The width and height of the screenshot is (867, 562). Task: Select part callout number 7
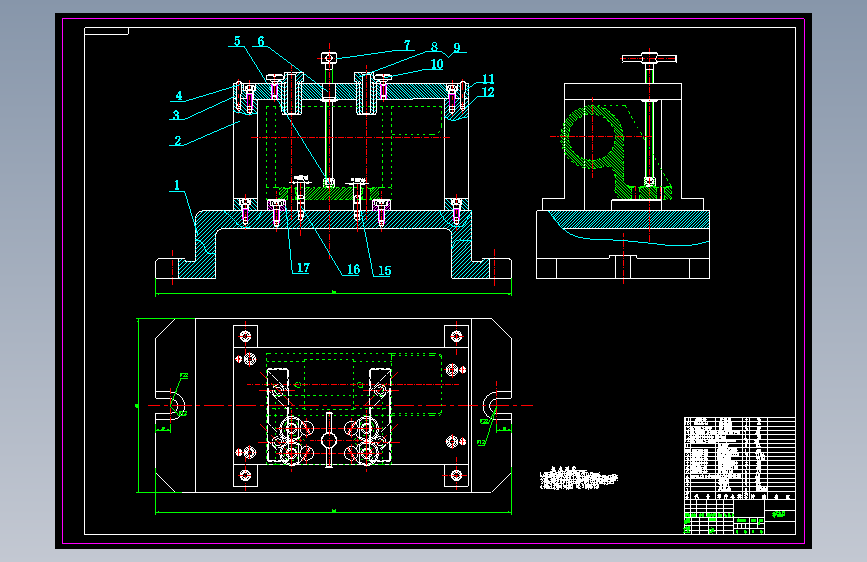[x=407, y=45]
